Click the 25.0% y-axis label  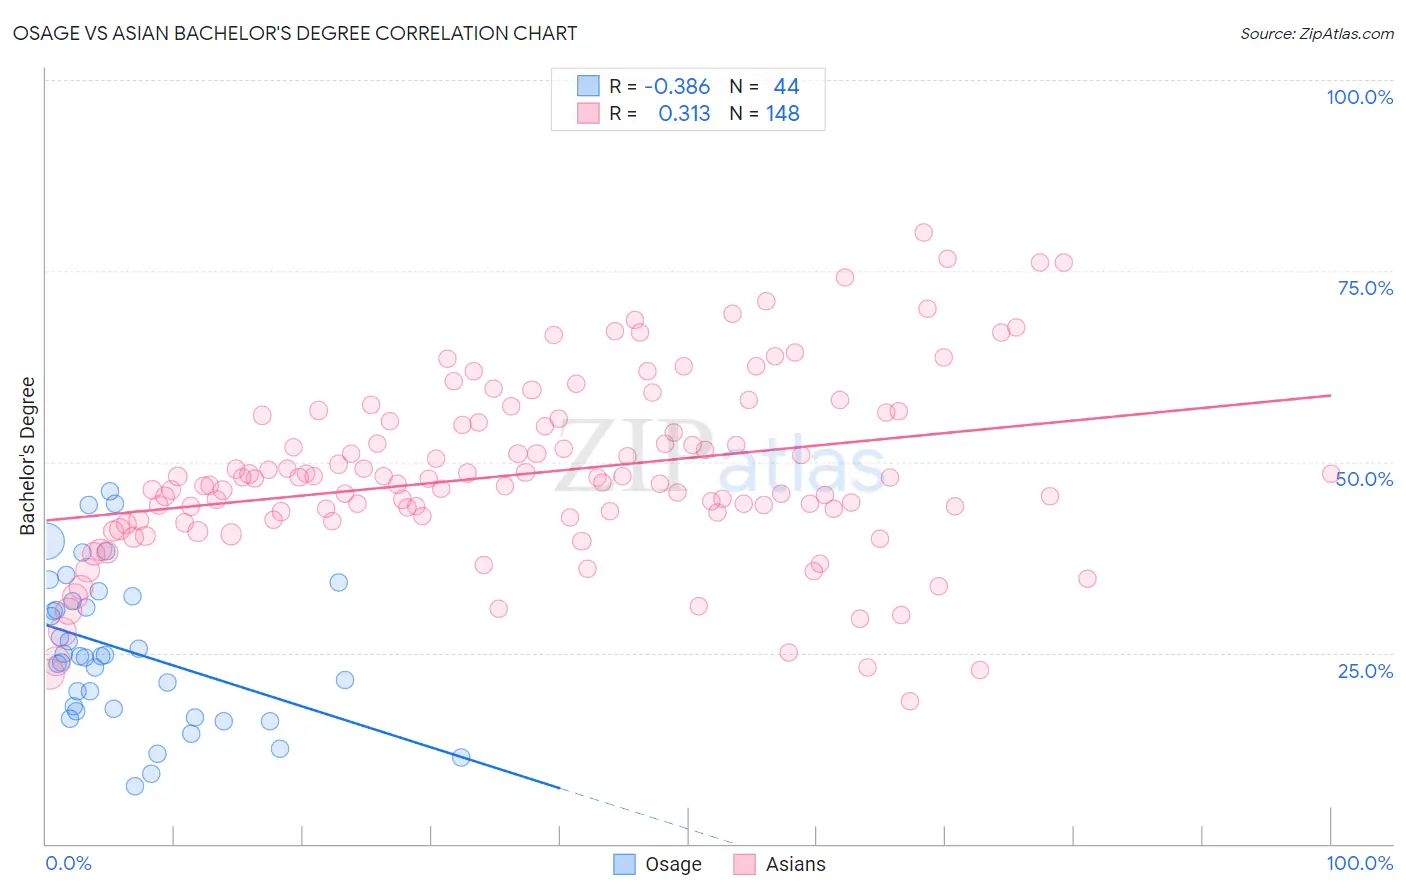click(x=1365, y=671)
